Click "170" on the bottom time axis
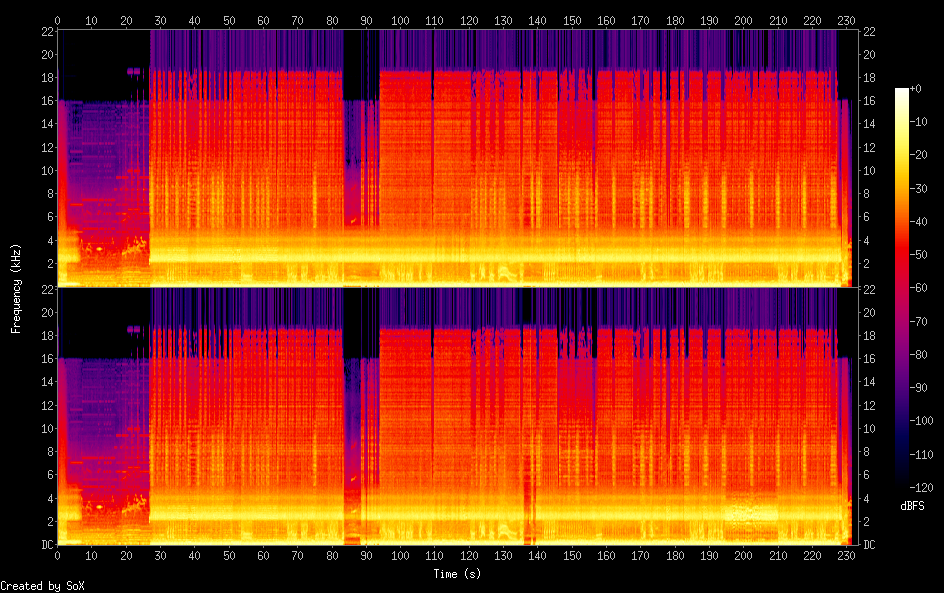 tap(640, 556)
